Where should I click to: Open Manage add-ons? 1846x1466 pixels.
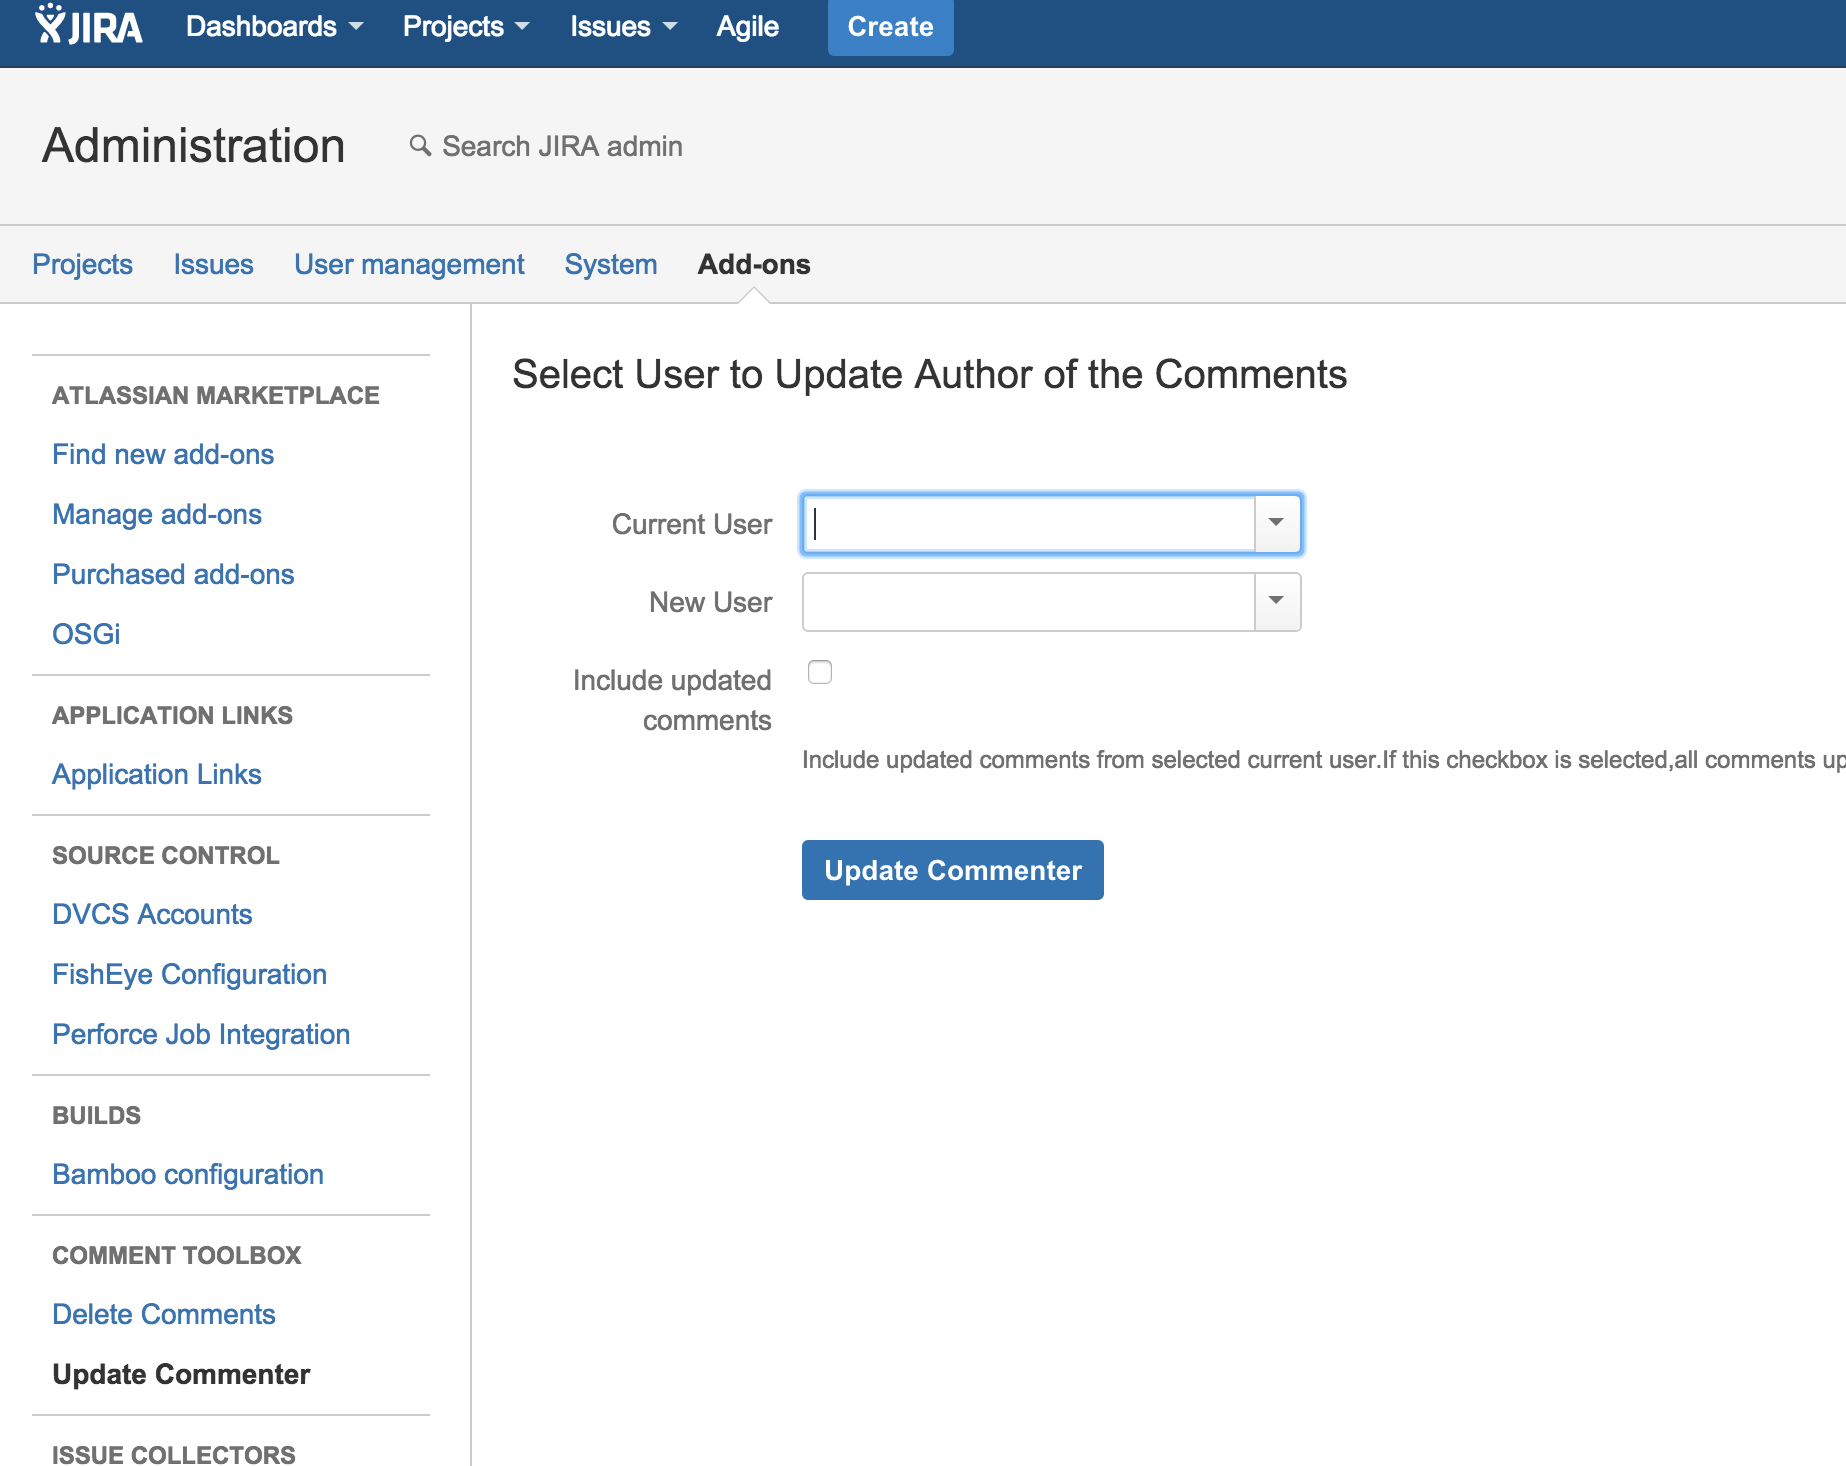tap(157, 514)
